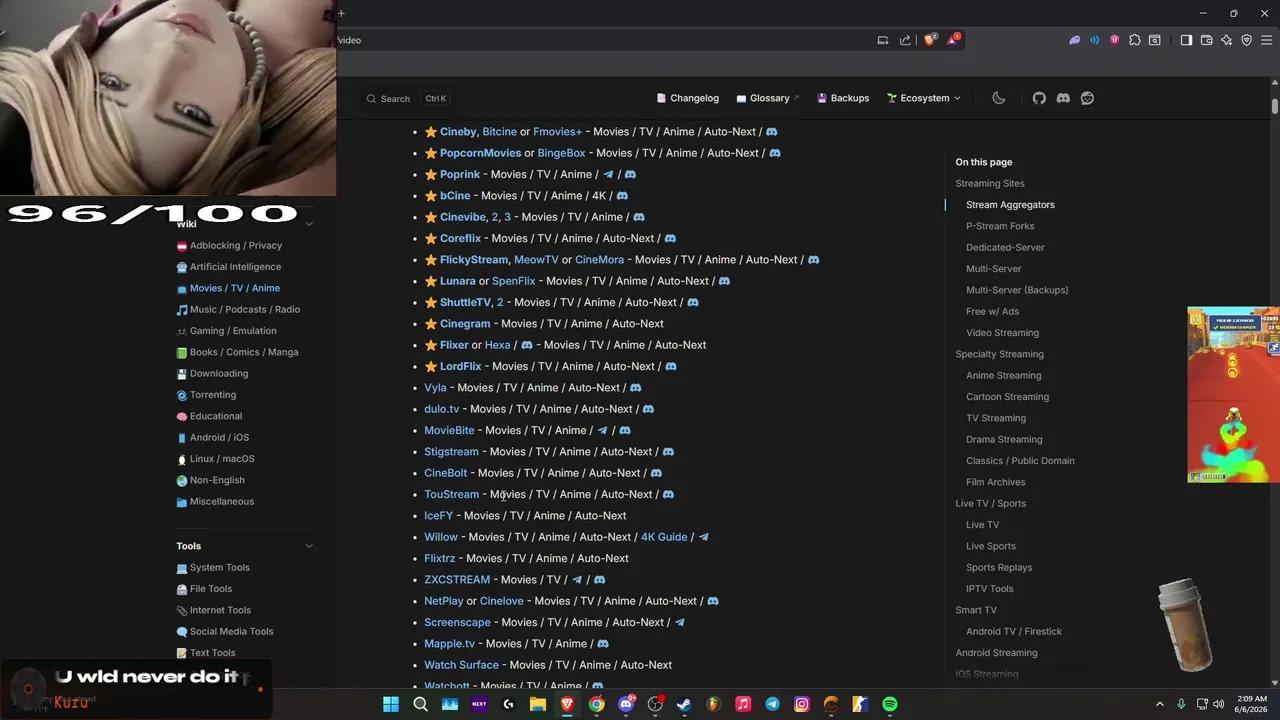
Task: Open Spotify from the taskbar
Action: tap(889, 704)
